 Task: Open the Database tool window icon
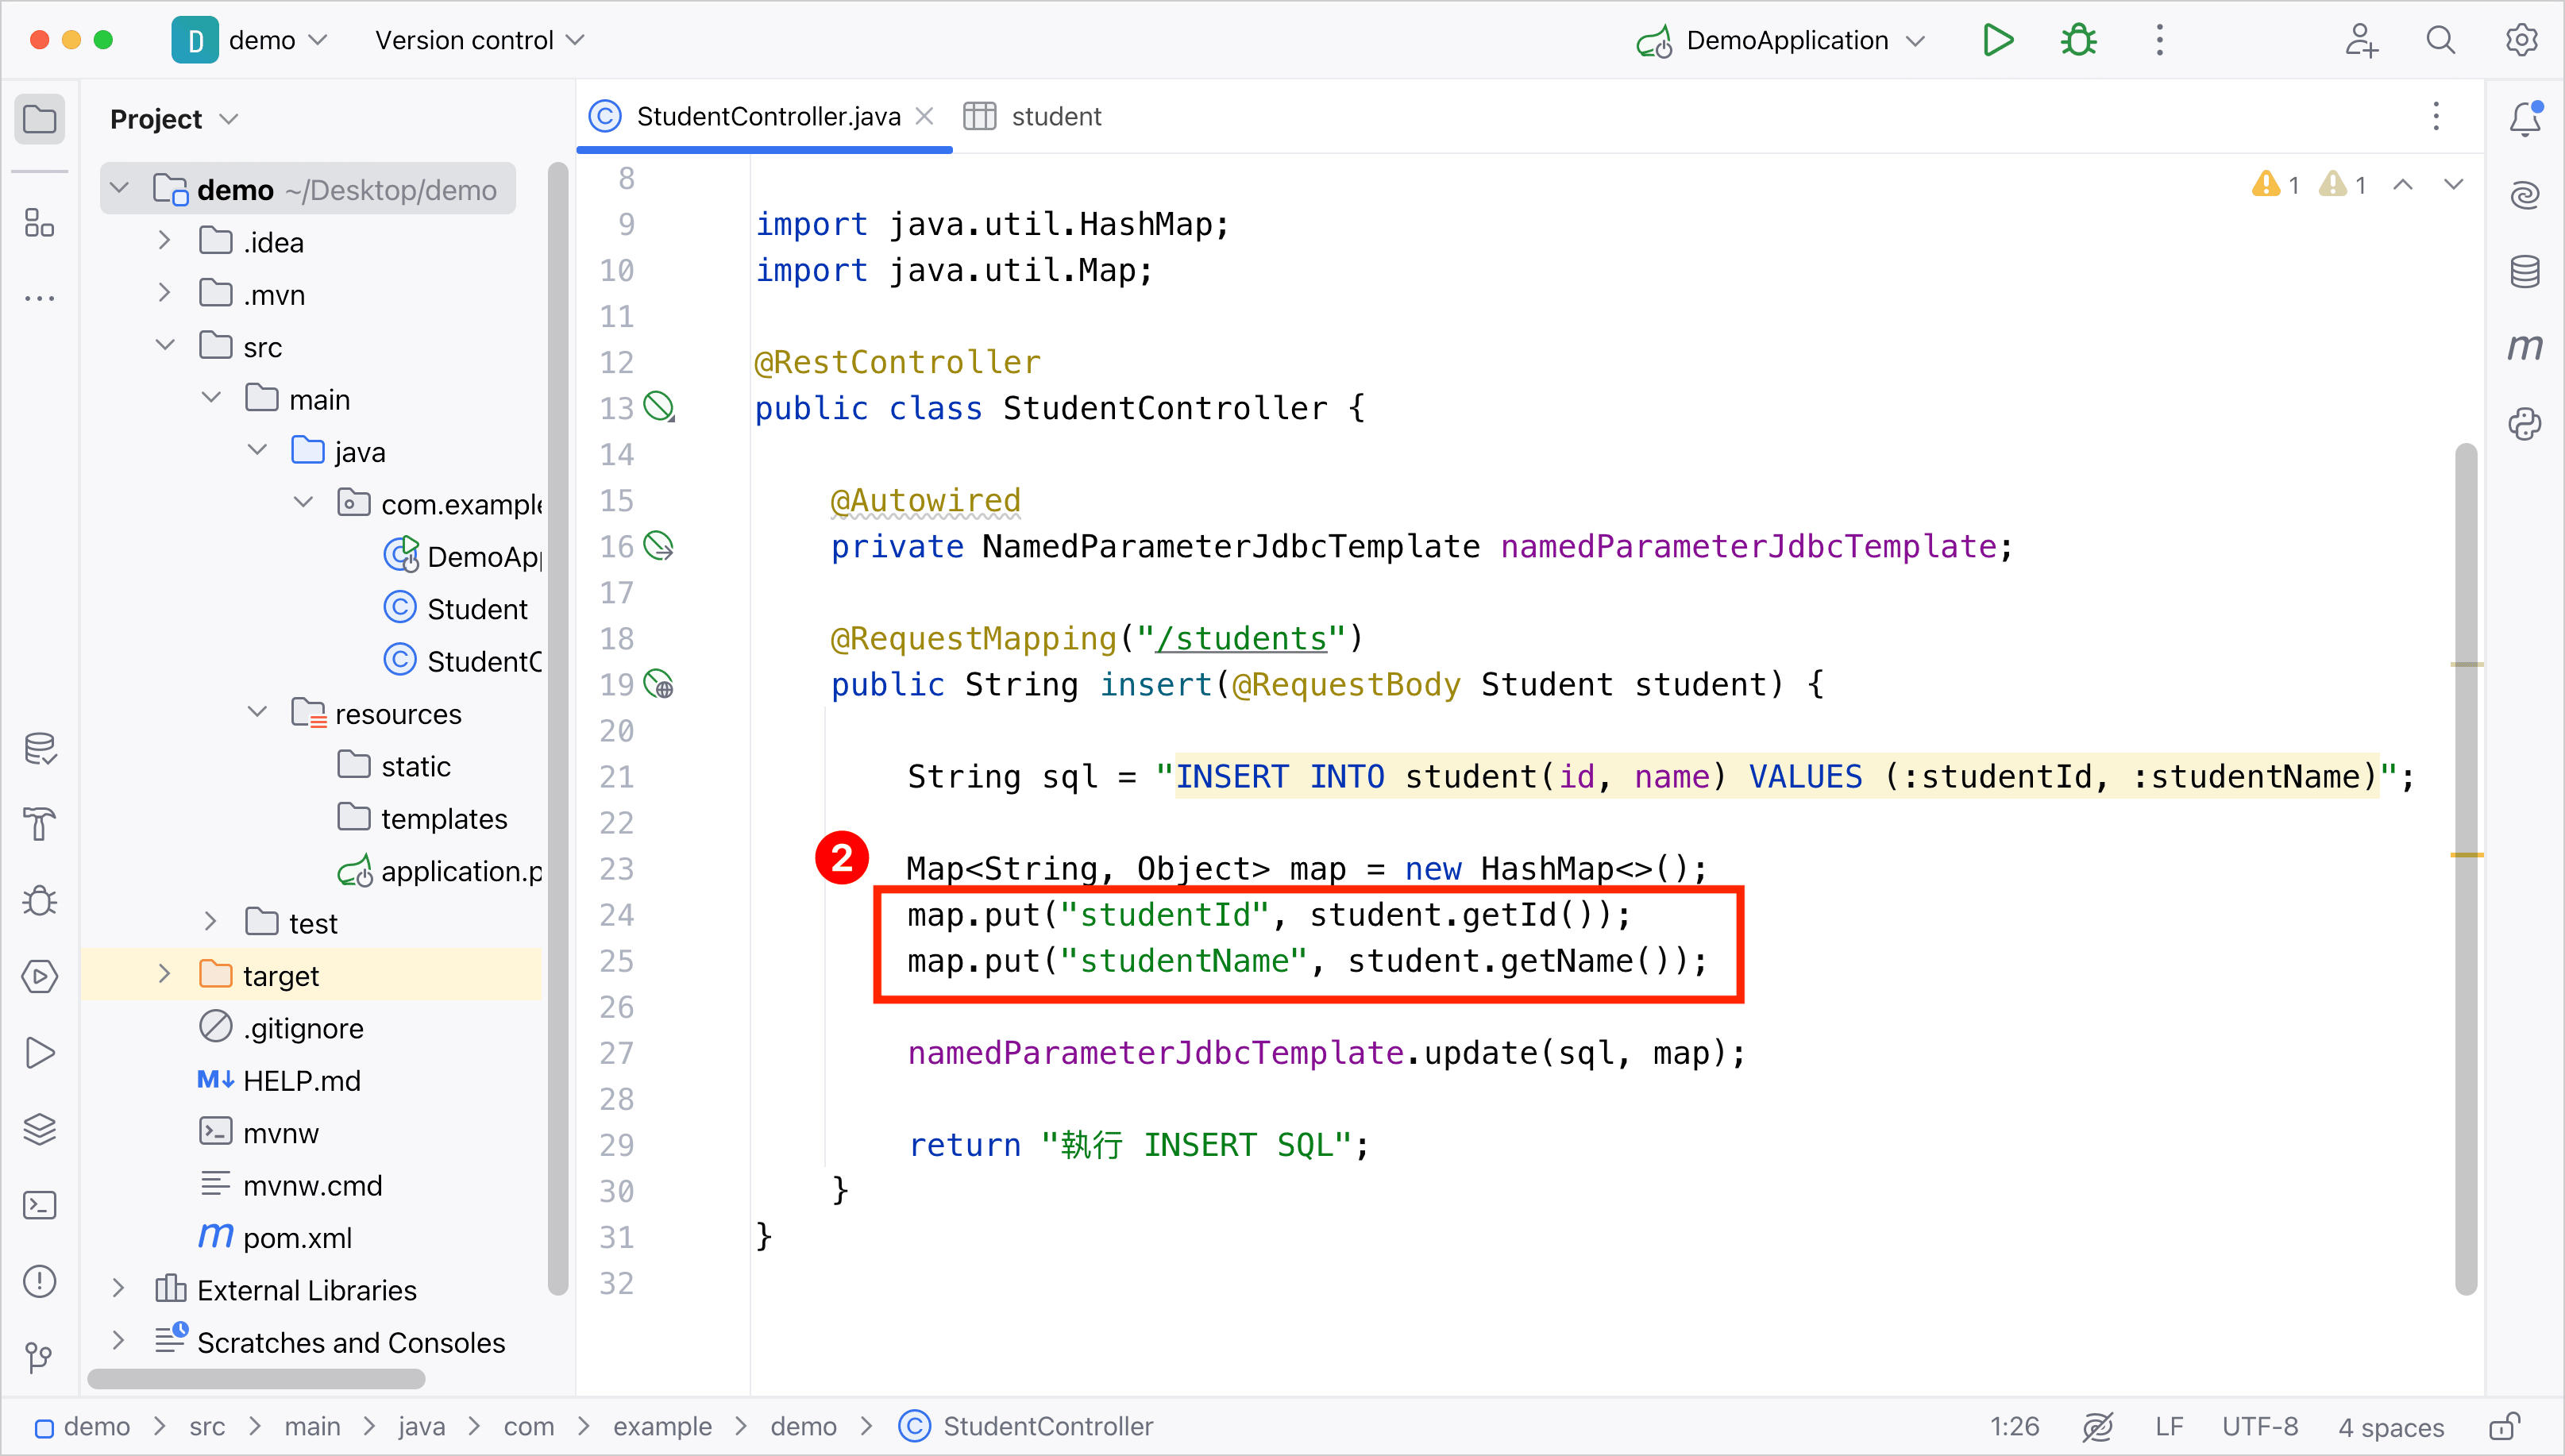pyautogui.click(x=2524, y=271)
